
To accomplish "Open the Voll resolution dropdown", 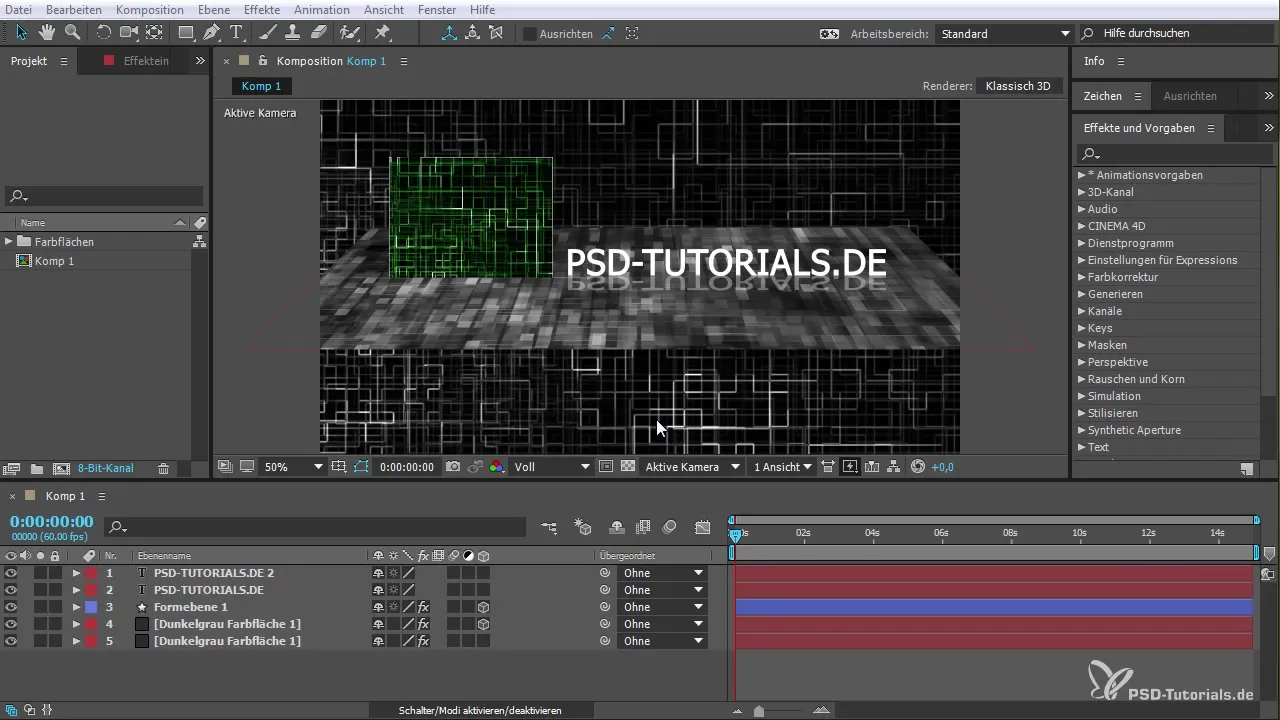I will tap(552, 467).
